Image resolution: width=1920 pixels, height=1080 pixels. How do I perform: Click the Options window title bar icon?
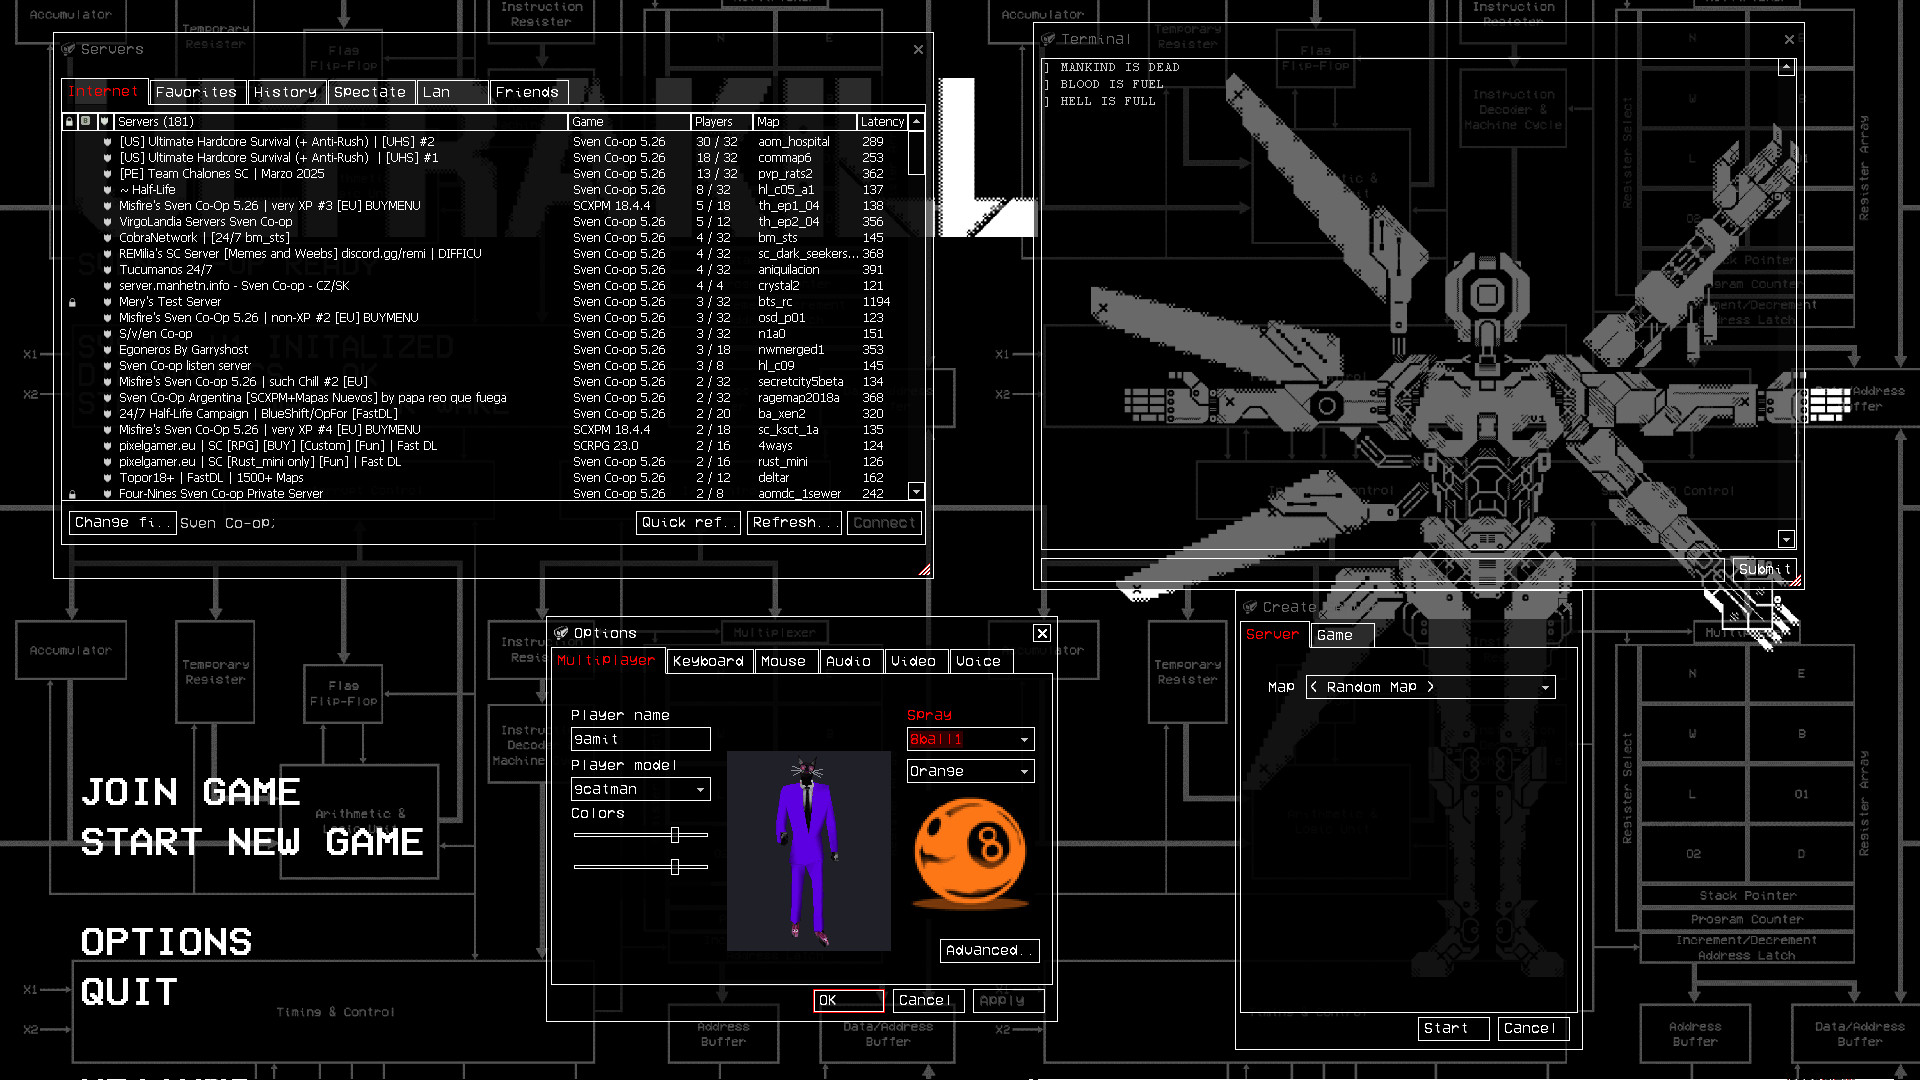(563, 633)
